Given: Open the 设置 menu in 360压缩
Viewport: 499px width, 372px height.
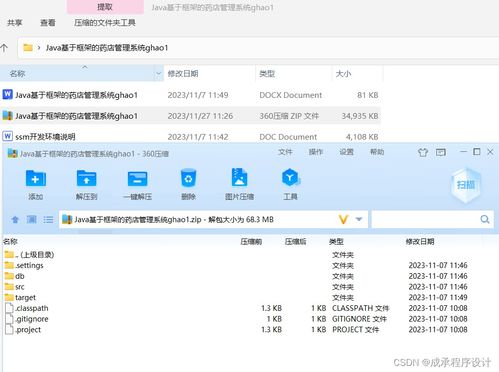Looking at the screenshot, I should click(346, 152).
